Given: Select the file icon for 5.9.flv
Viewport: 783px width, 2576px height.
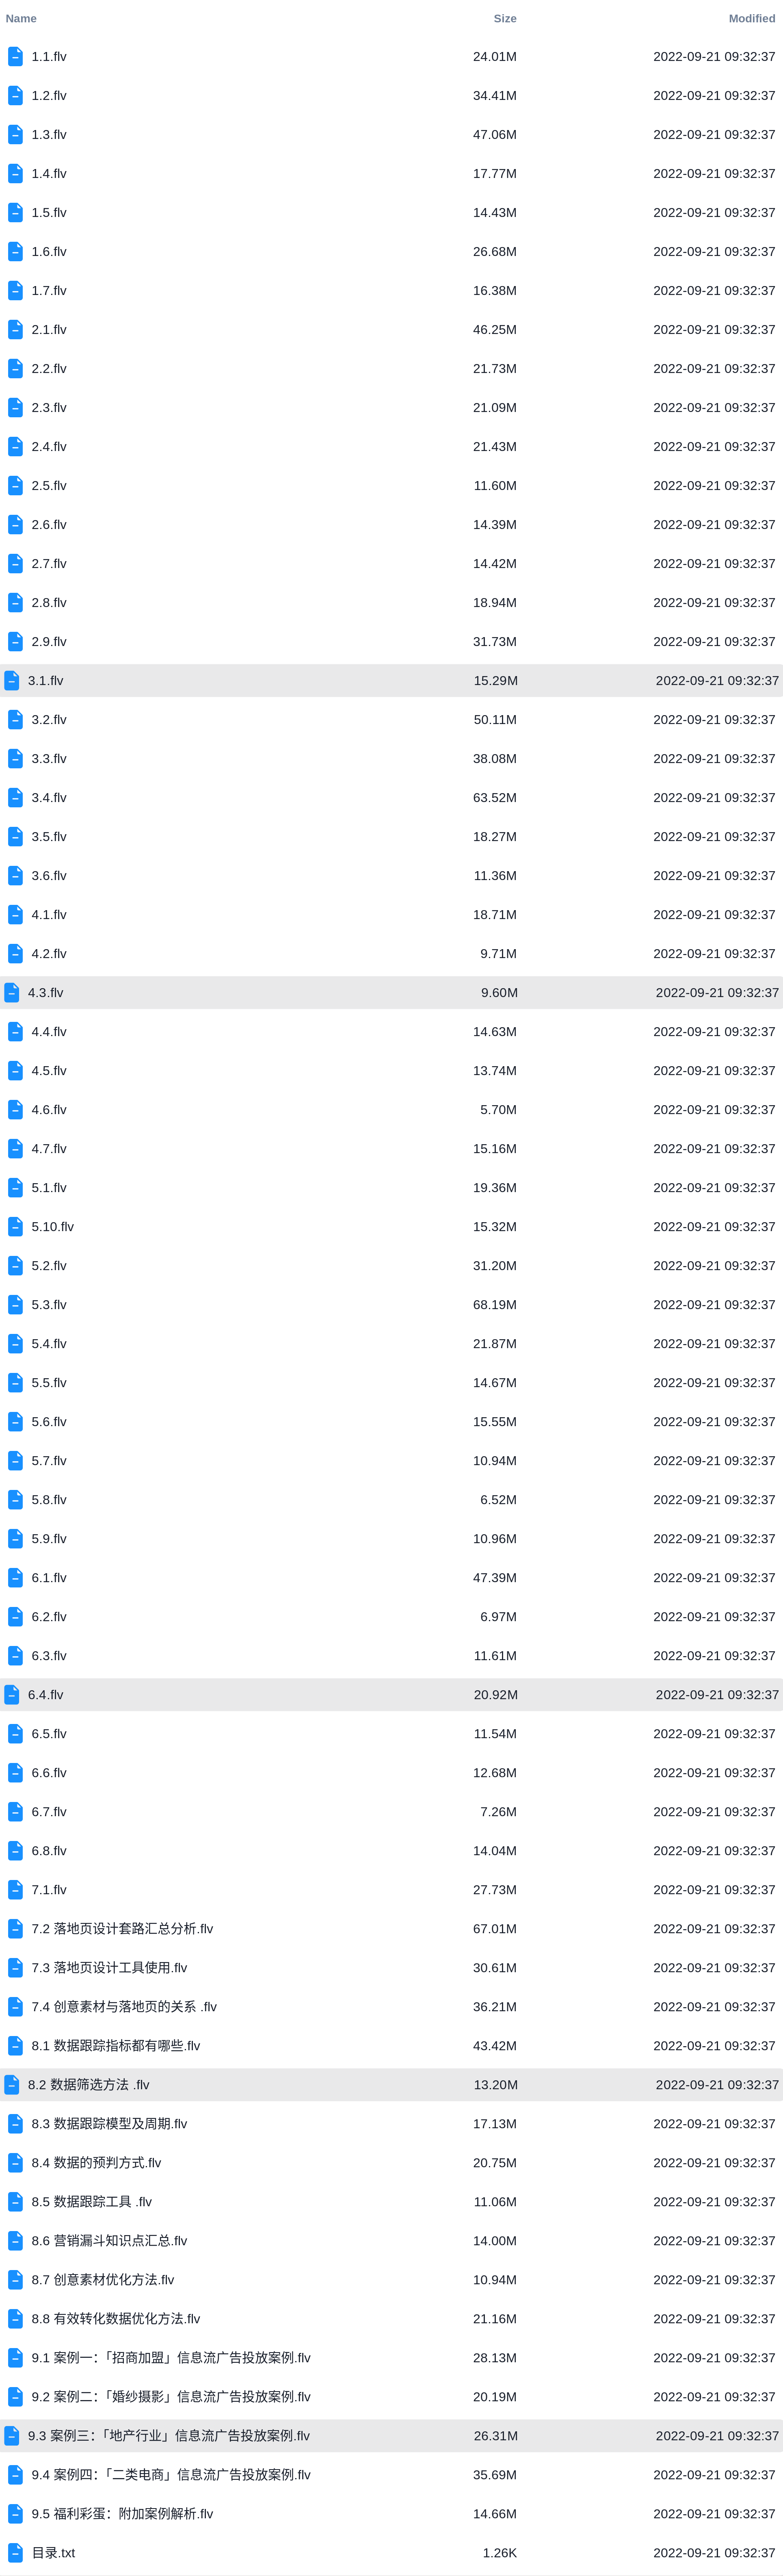Looking at the screenshot, I should [15, 1539].
